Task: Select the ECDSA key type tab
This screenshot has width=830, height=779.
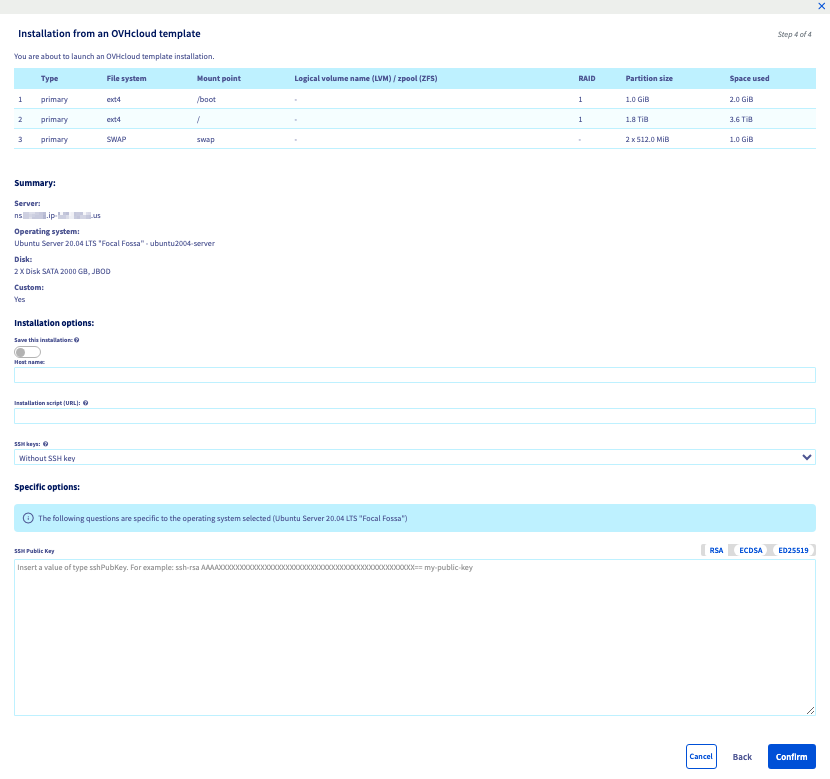Action: point(750,550)
